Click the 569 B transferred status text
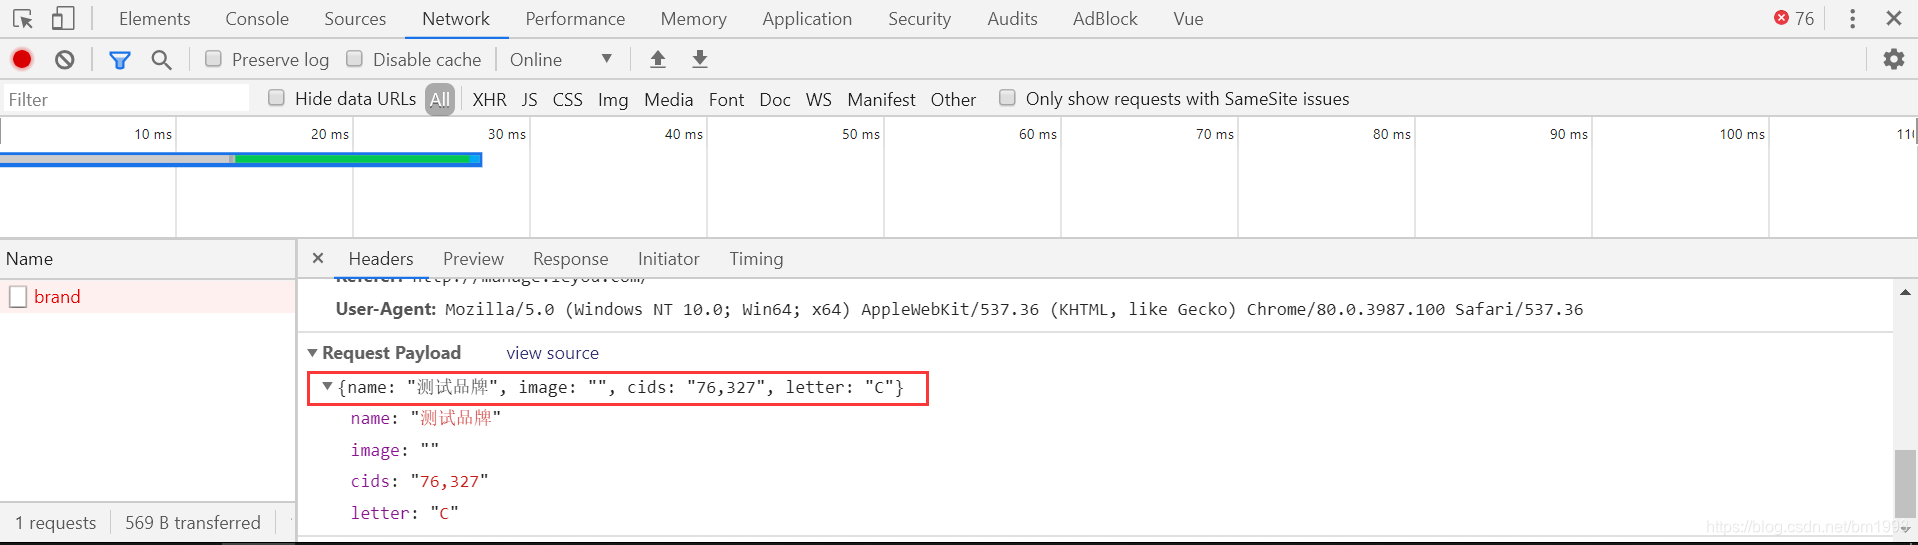The width and height of the screenshot is (1918, 545). click(x=193, y=522)
